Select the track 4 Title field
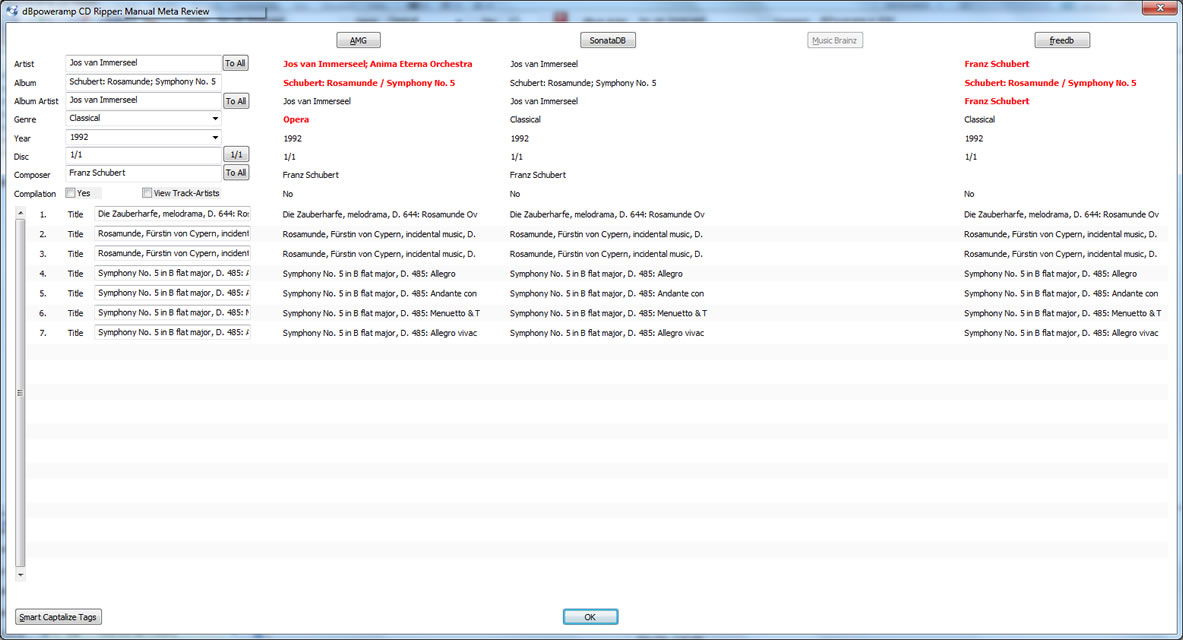This screenshot has height=640, width=1183. tap(172, 273)
